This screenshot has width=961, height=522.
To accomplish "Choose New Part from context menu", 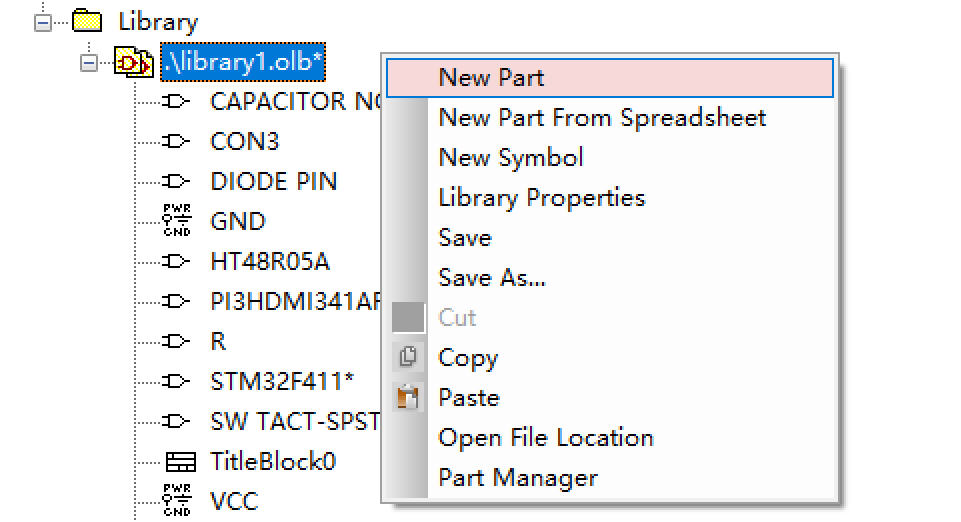I will [610, 78].
